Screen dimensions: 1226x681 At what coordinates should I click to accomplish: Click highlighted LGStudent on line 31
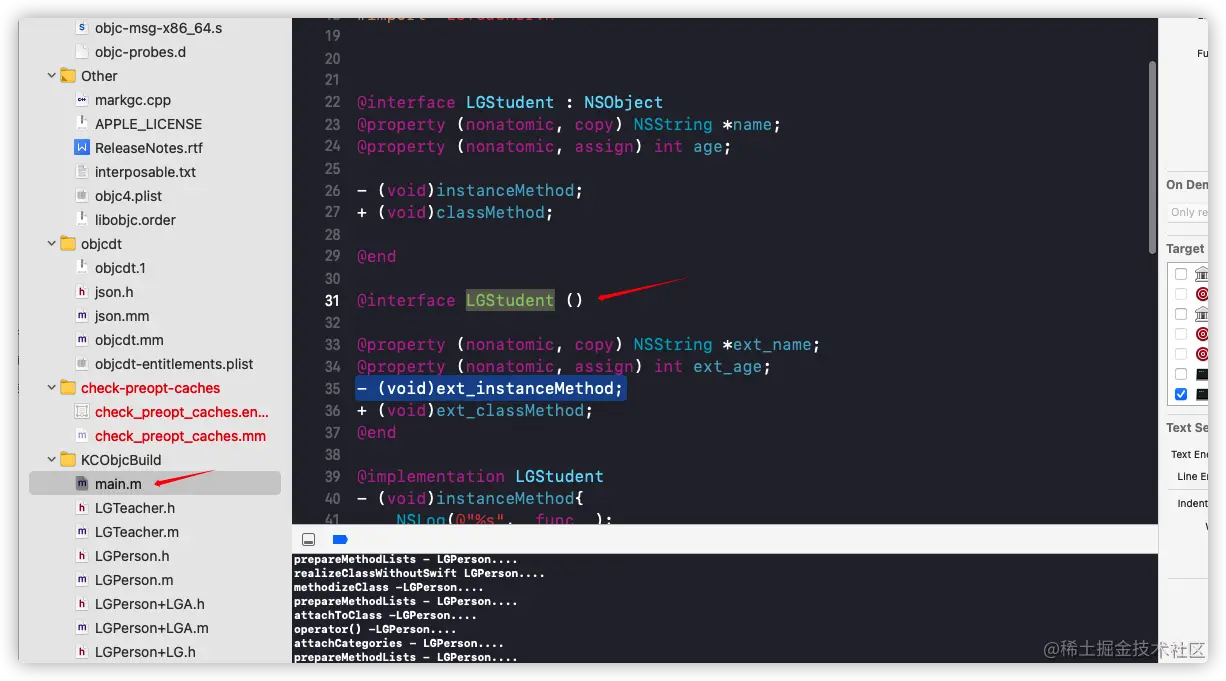click(x=510, y=300)
